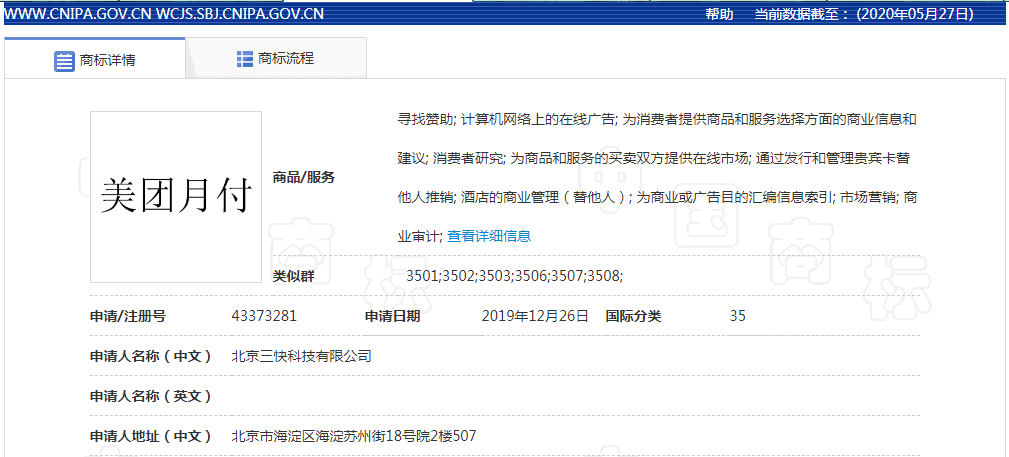Click registration number 43373281
This screenshot has height=457, width=1009.
pyautogui.click(x=264, y=316)
